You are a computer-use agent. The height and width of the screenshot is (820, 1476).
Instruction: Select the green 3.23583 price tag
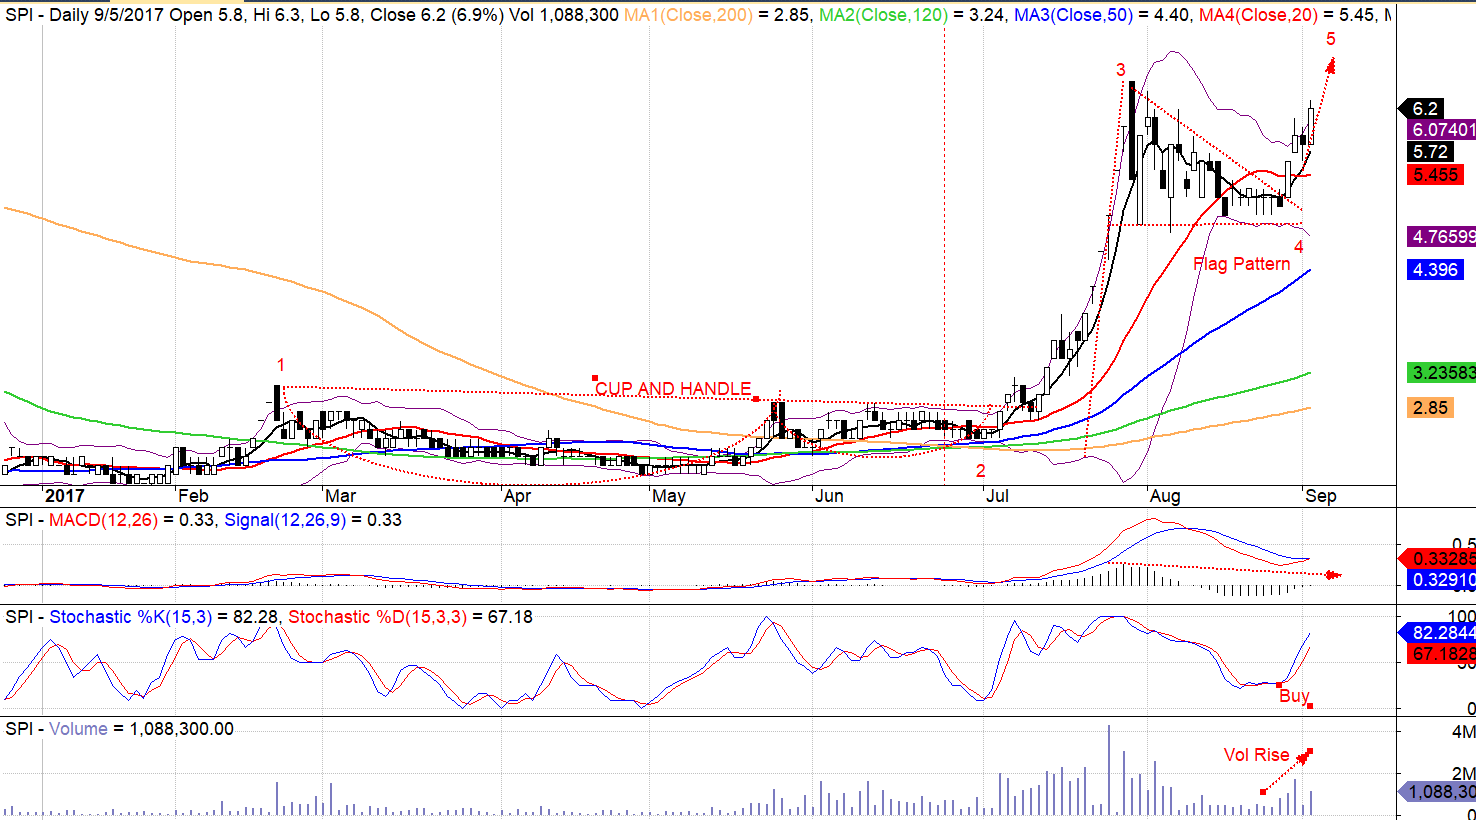tap(1441, 373)
